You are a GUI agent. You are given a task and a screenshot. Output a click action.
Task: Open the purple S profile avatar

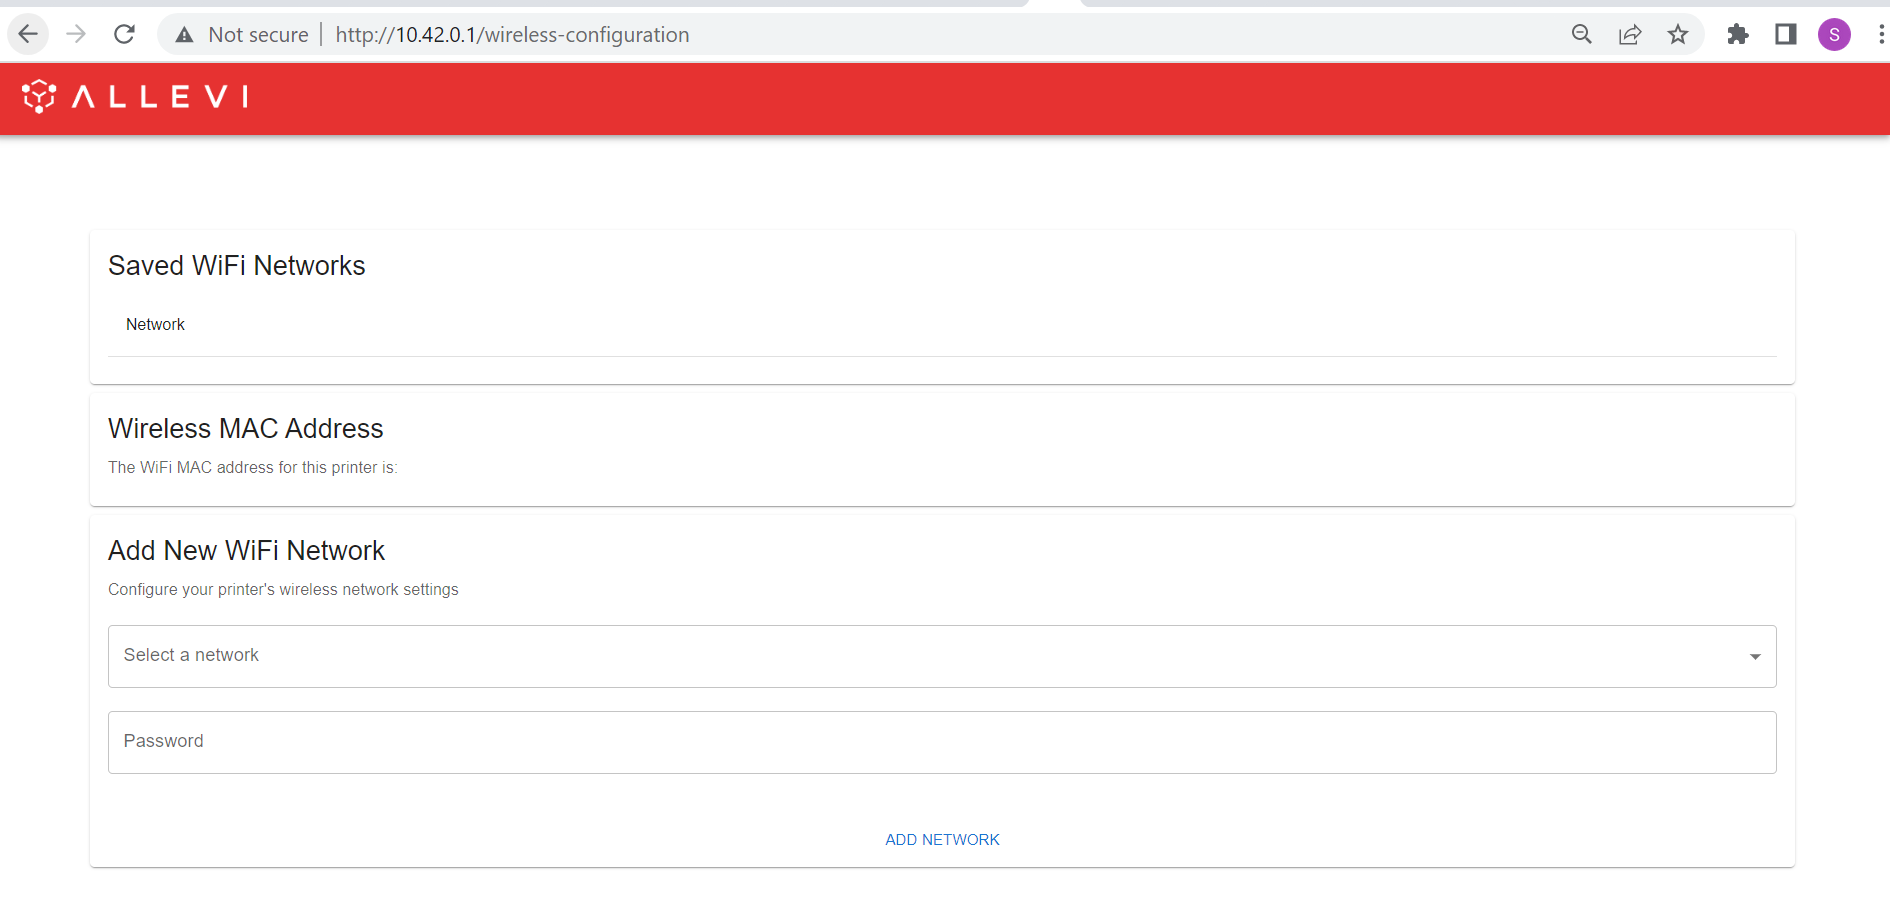1834,35
